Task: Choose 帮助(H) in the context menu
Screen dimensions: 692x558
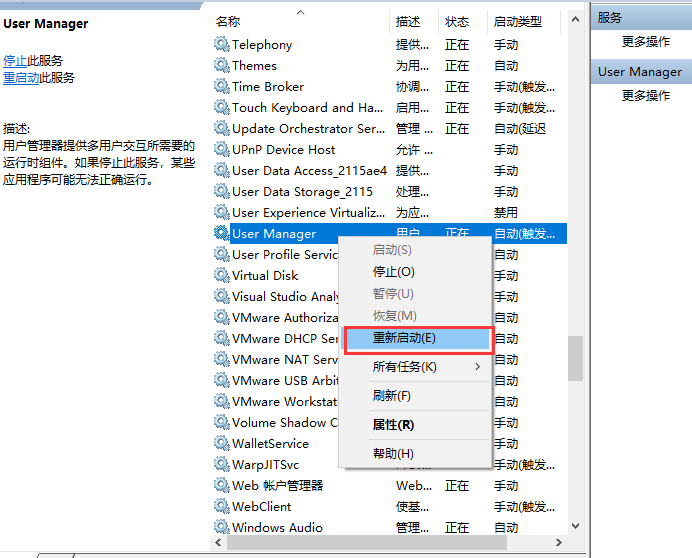Action: point(415,453)
